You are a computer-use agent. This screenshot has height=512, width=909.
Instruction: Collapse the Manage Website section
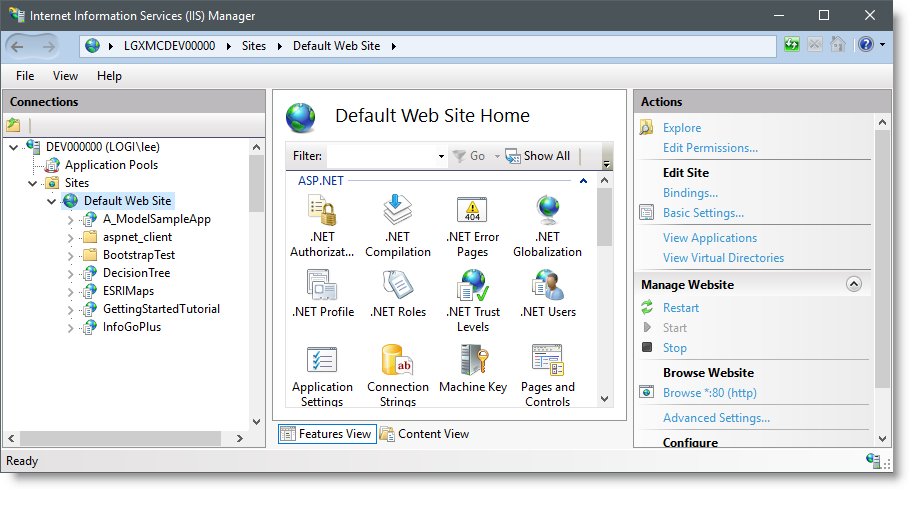[x=853, y=284]
